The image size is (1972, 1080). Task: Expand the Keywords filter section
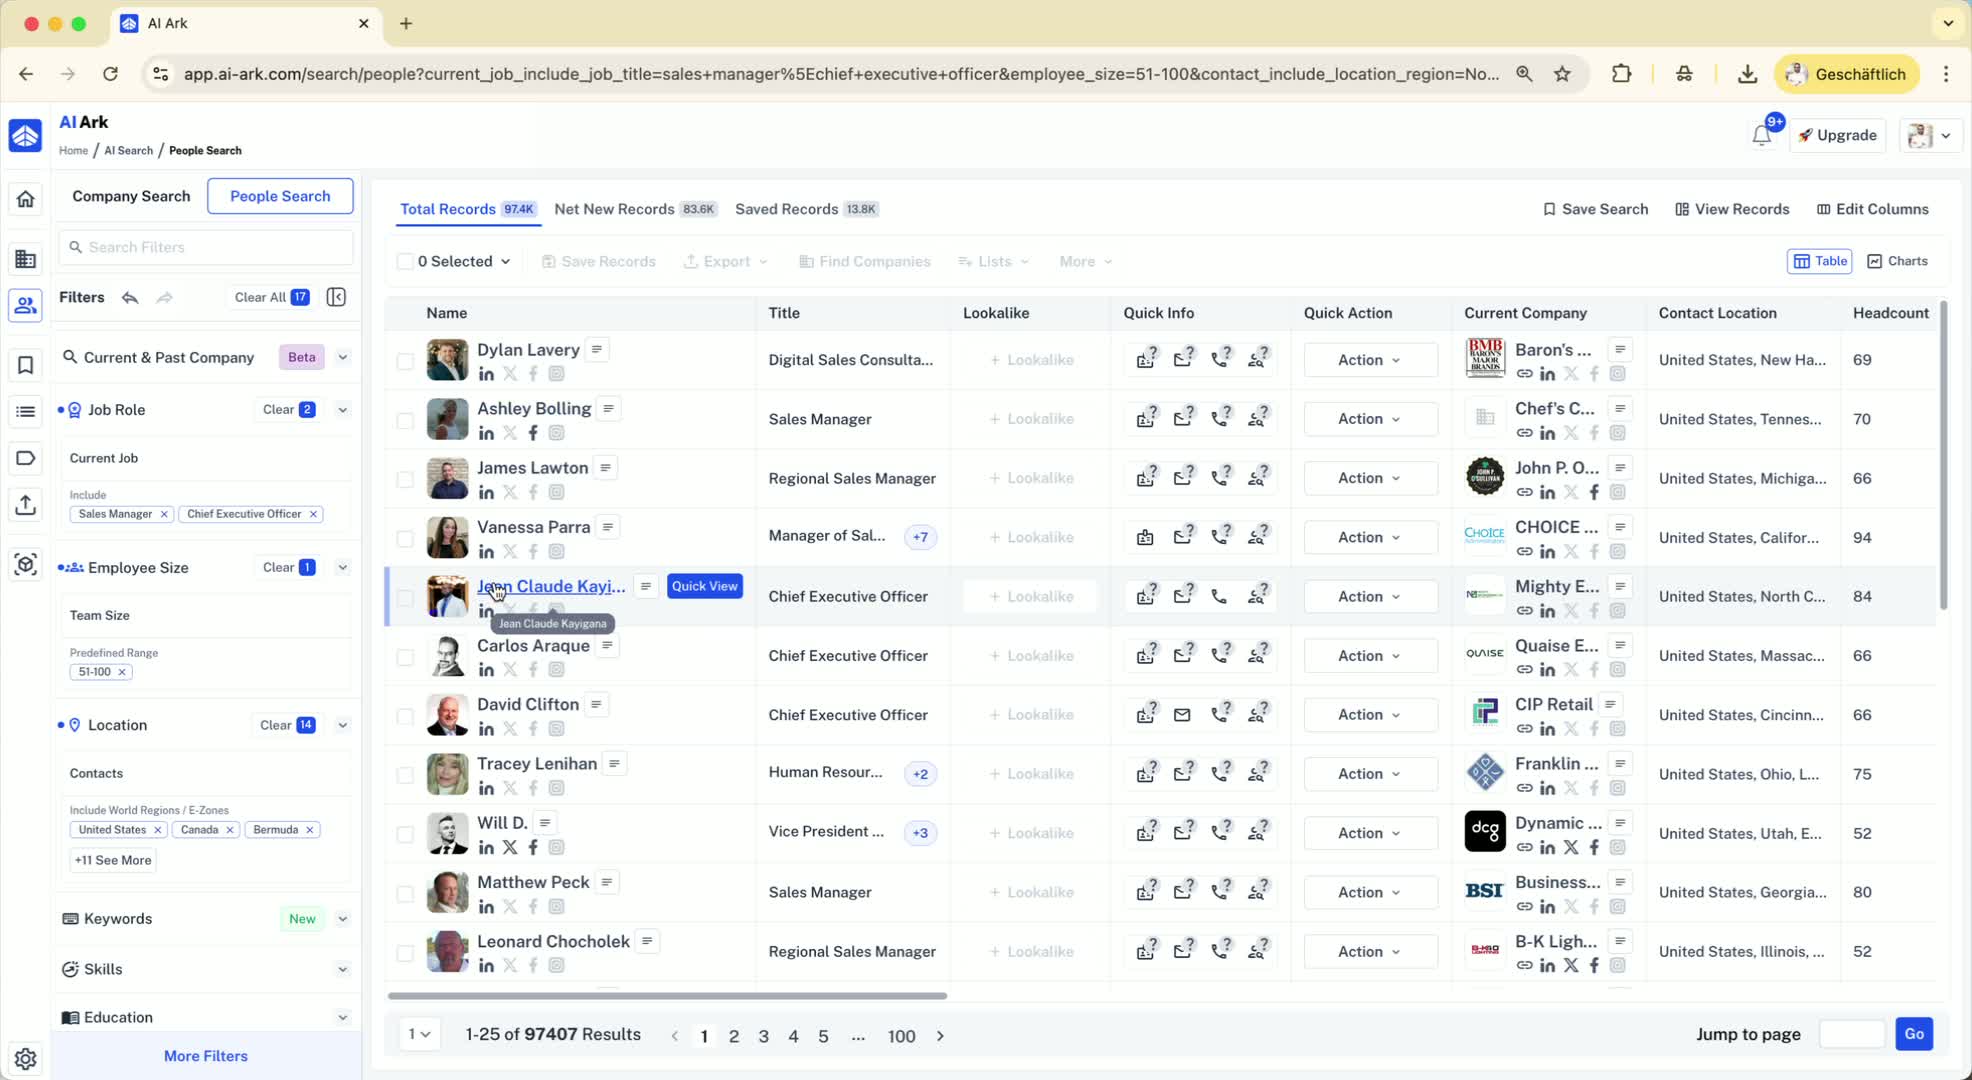click(x=342, y=919)
